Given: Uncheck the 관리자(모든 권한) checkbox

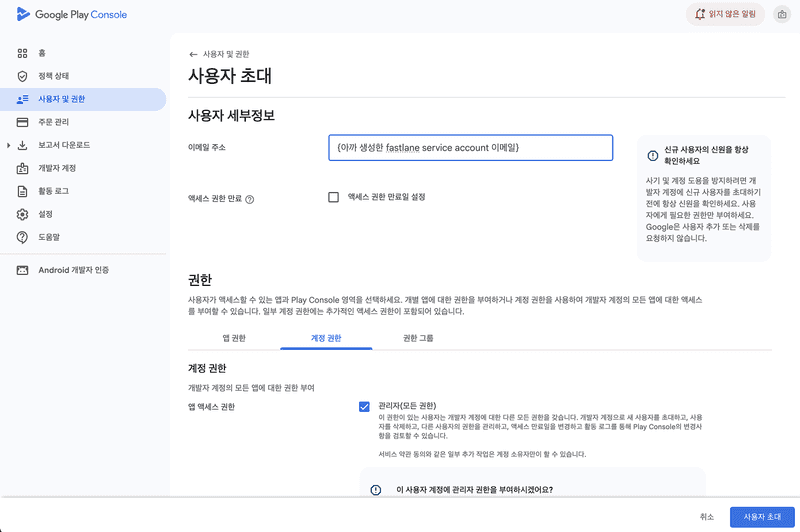Looking at the screenshot, I should click(364, 406).
